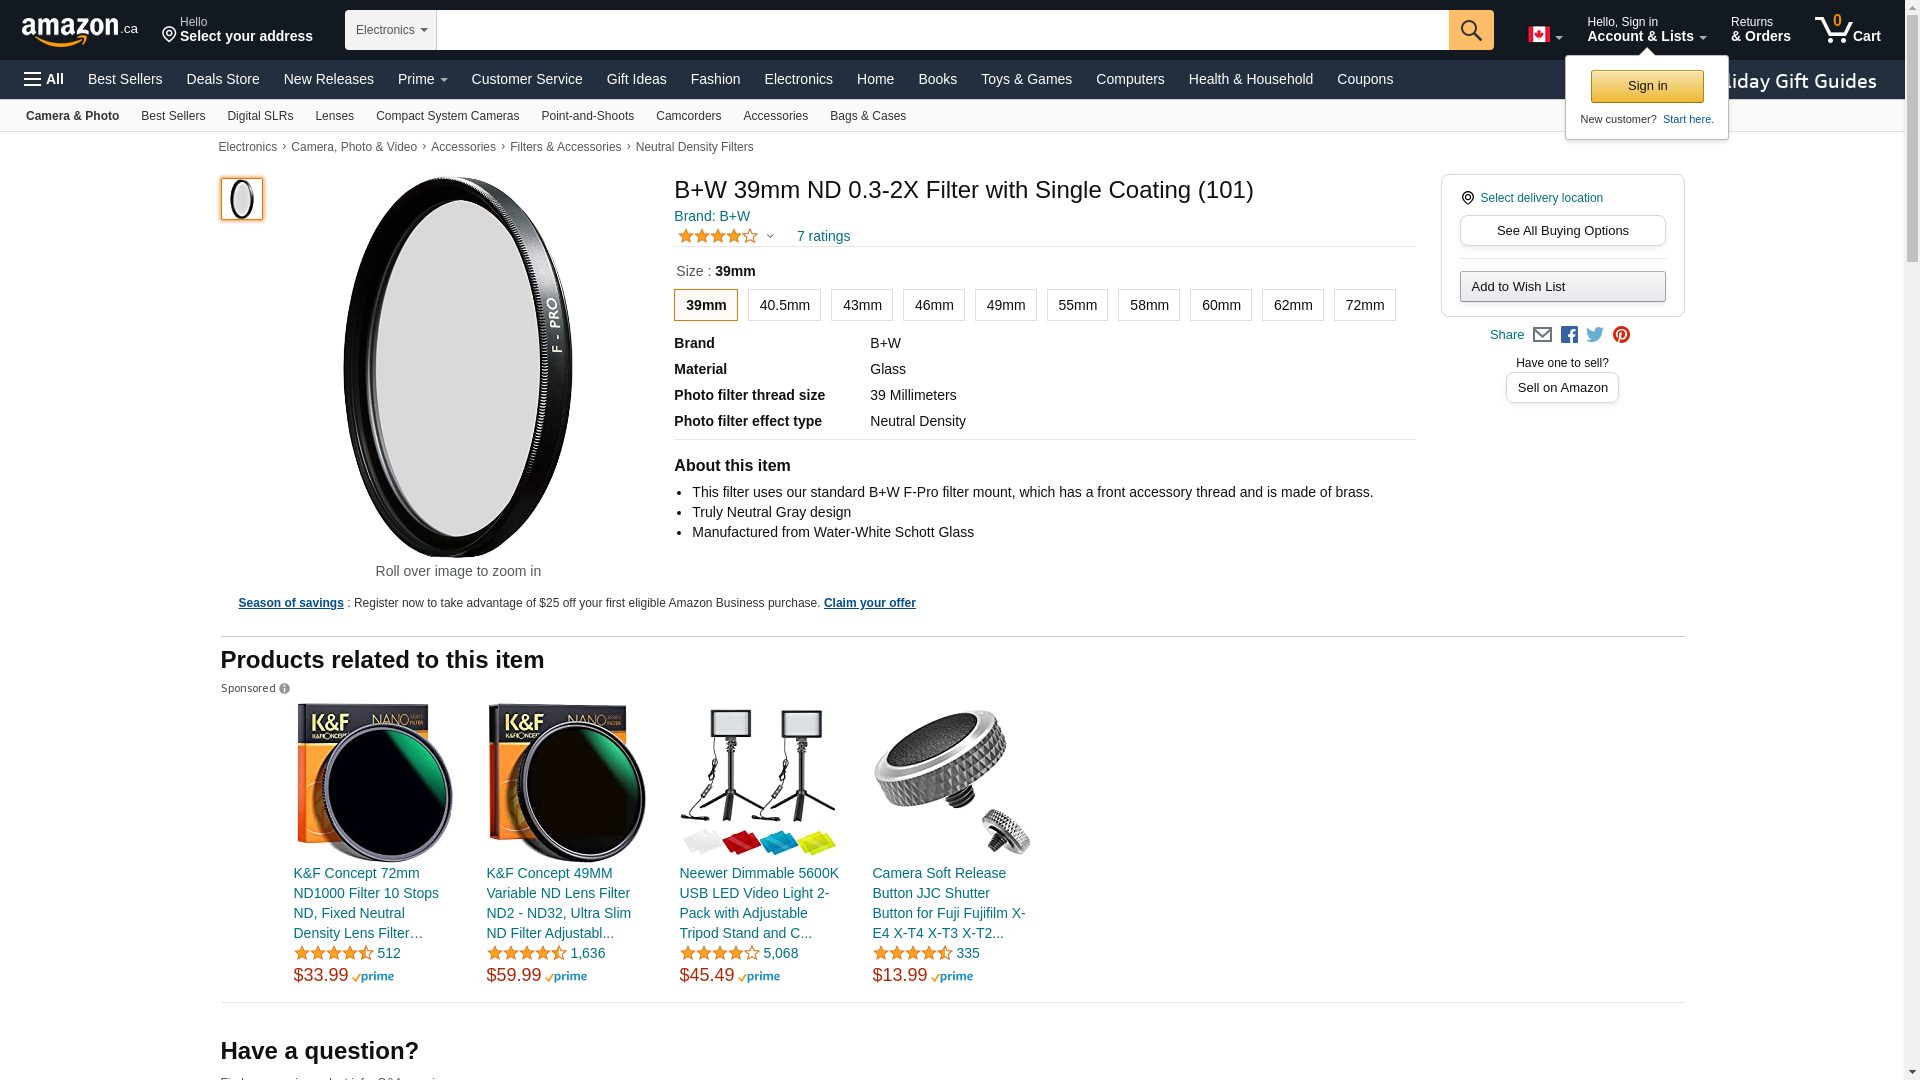Open the Electronics search category dropdown
The width and height of the screenshot is (1920, 1080).
pyautogui.click(x=391, y=30)
